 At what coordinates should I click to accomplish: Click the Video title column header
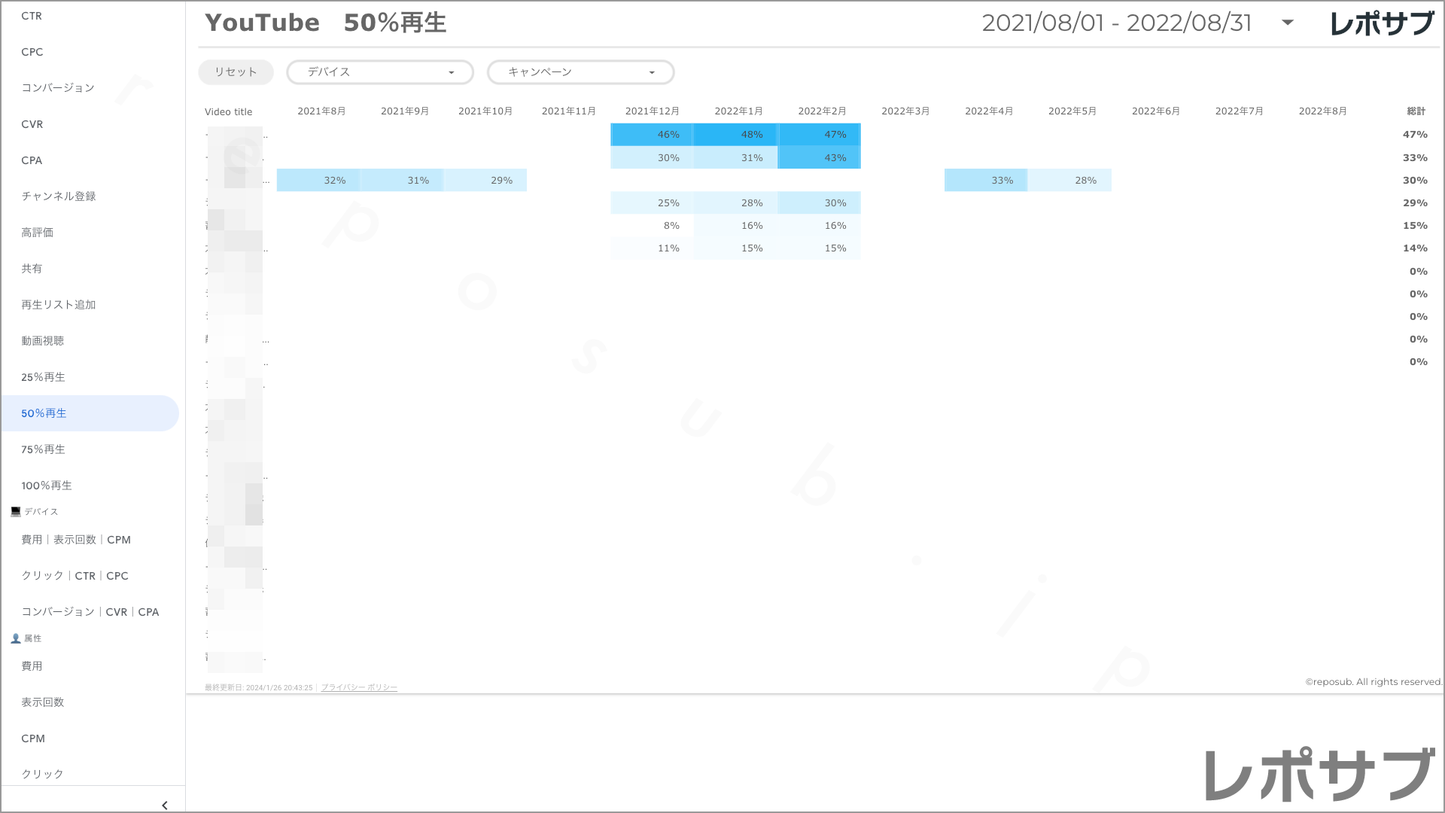click(228, 112)
